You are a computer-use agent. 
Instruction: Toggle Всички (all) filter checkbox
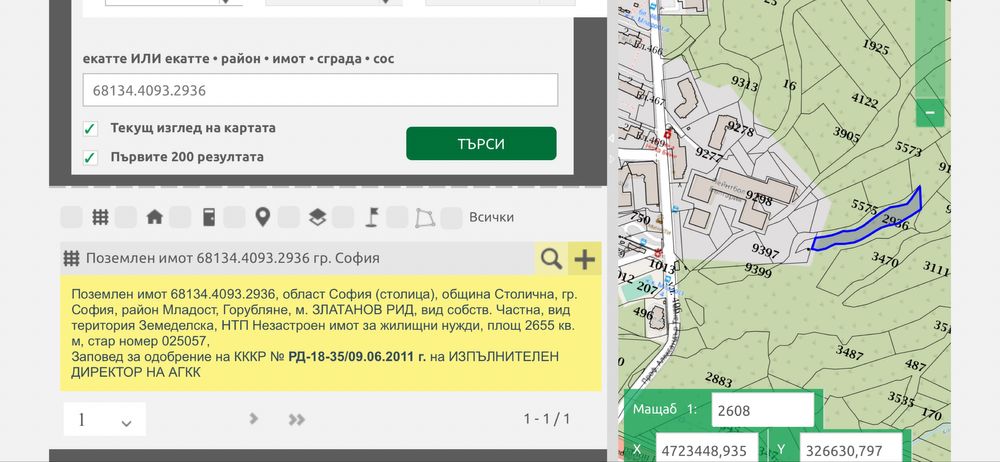click(x=452, y=217)
